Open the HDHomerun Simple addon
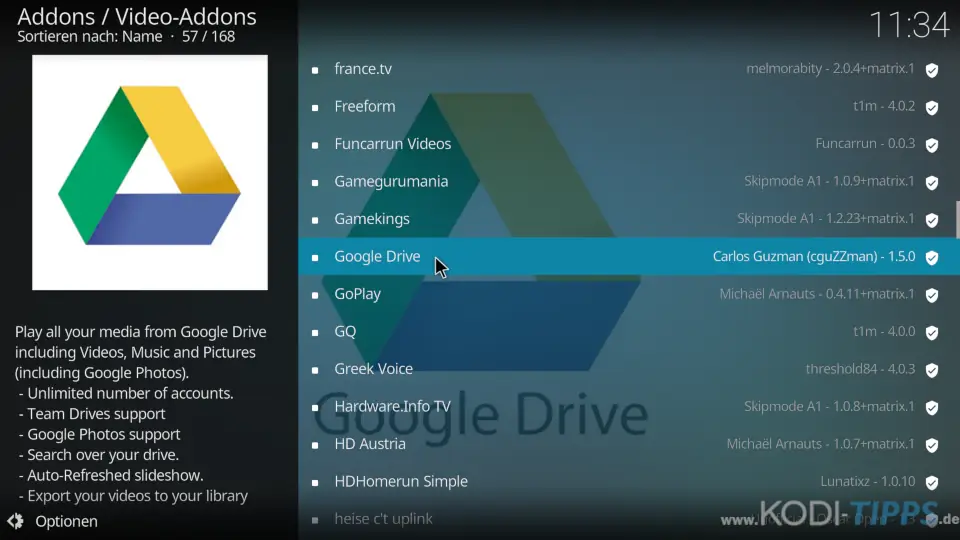960x540 pixels. [629, 481]
